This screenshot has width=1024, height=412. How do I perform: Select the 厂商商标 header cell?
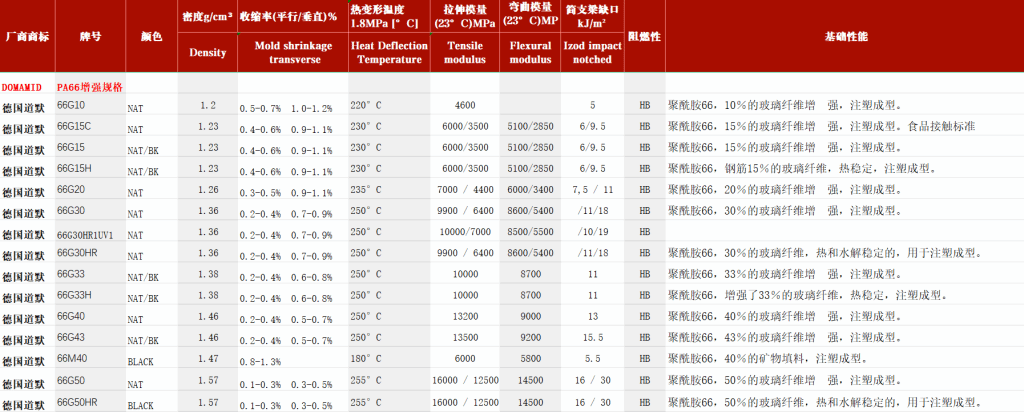click(x=27, y=36)
